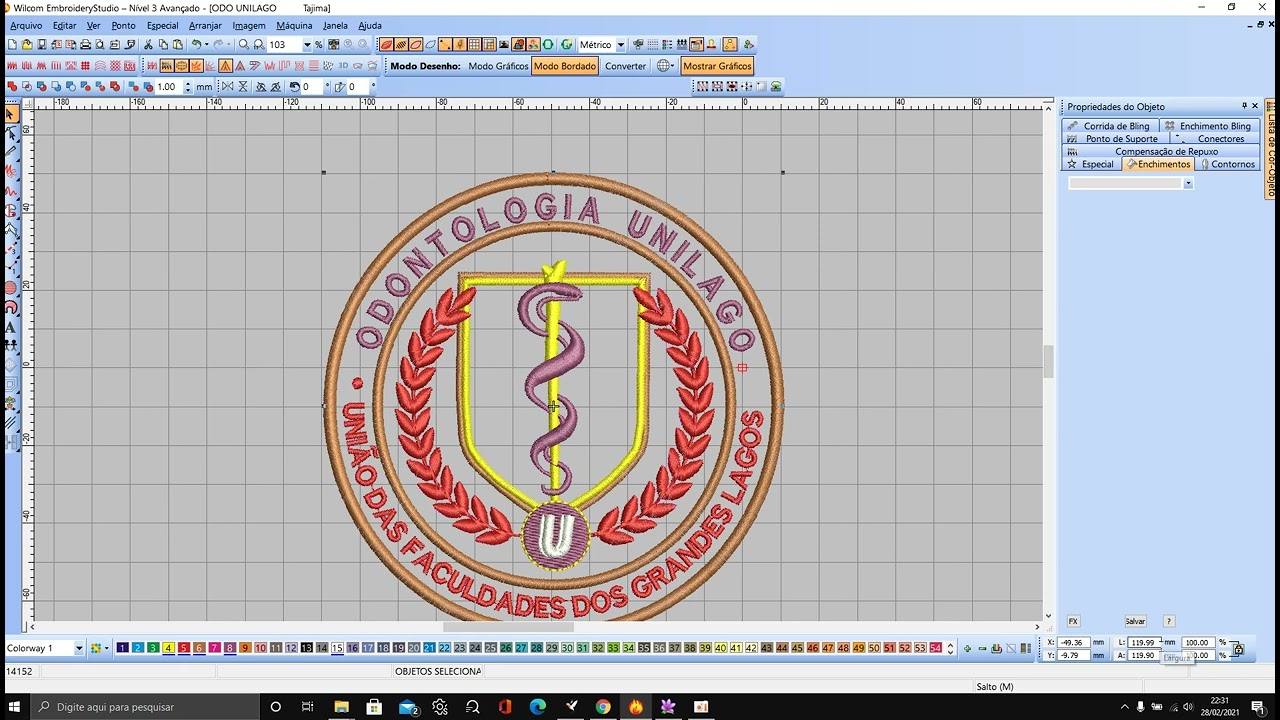
Task: Select the lettering A tool in left toolbox
Action: click(x=11, y=327)
